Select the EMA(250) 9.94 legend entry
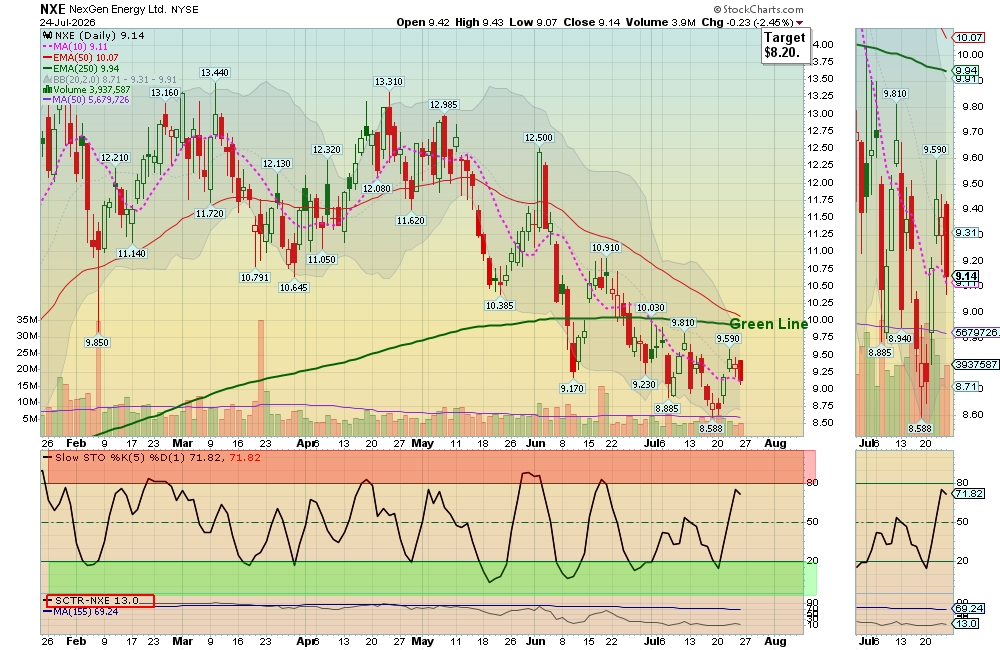The image size is (1000, 650). [x=81, y=68]
